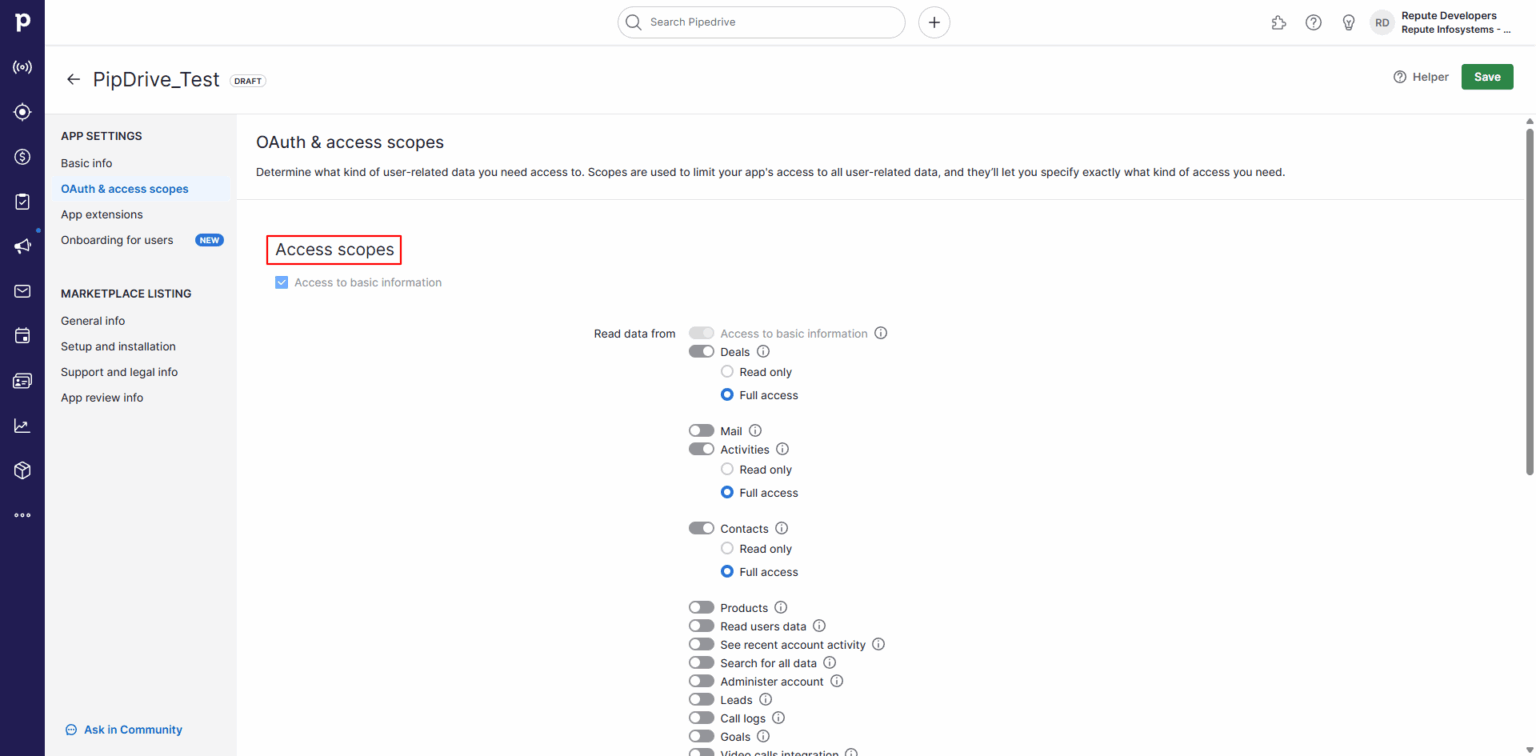Viewport: 1536px width, 756px height.
Task: Disable the Activities scope toggle
Action: pos(701,450)
